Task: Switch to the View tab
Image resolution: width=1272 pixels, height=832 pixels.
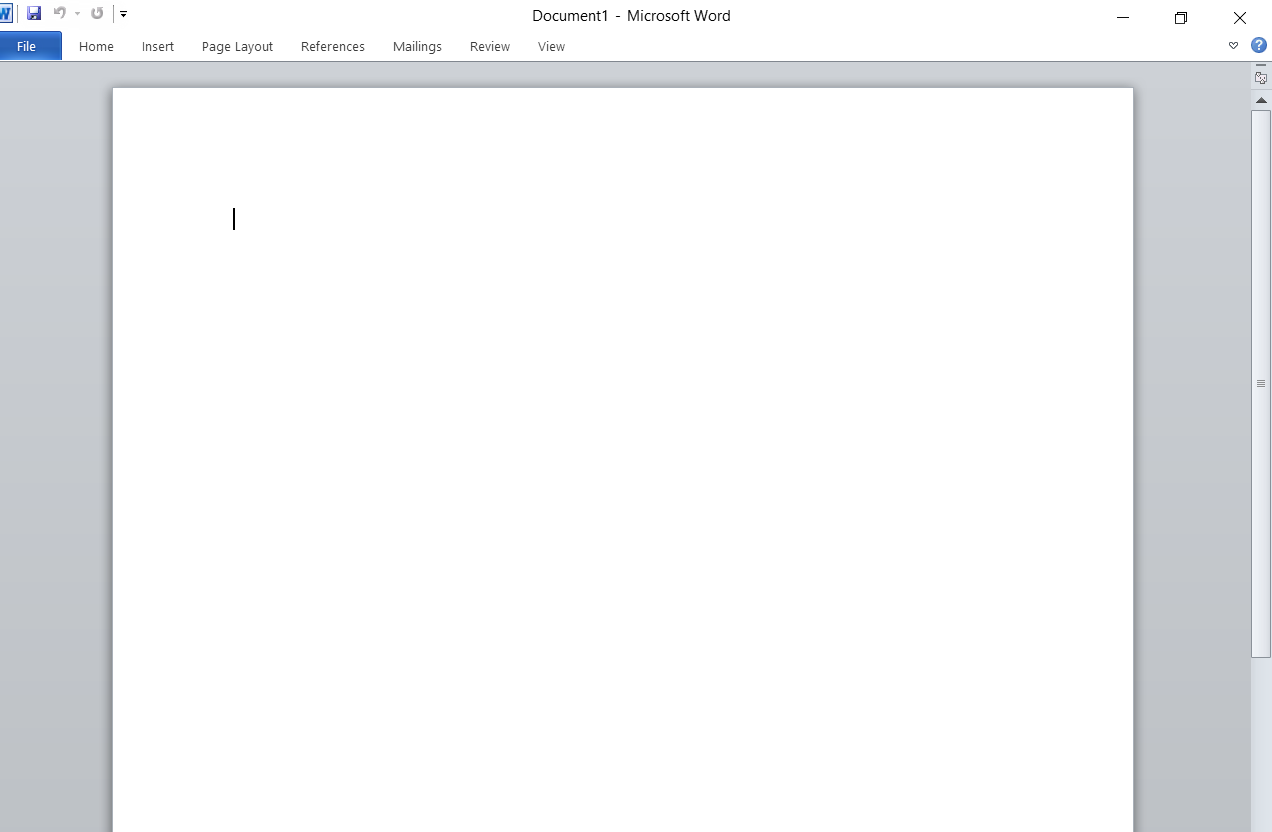Action: point(551,46)
